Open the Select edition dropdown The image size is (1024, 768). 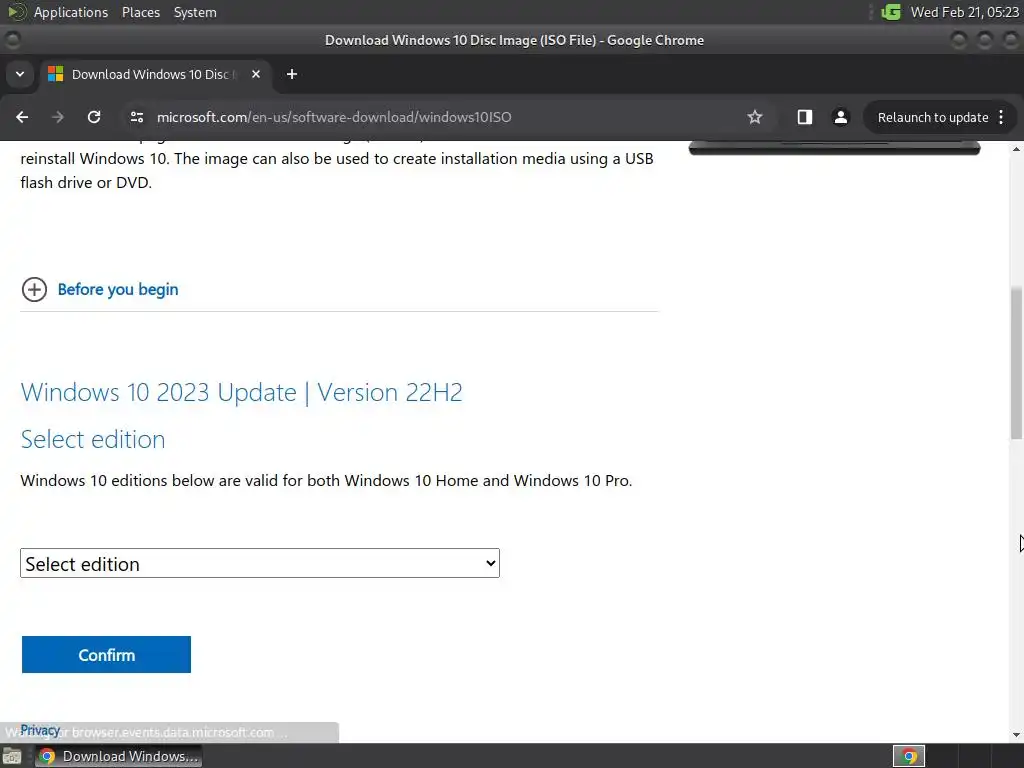260,563
